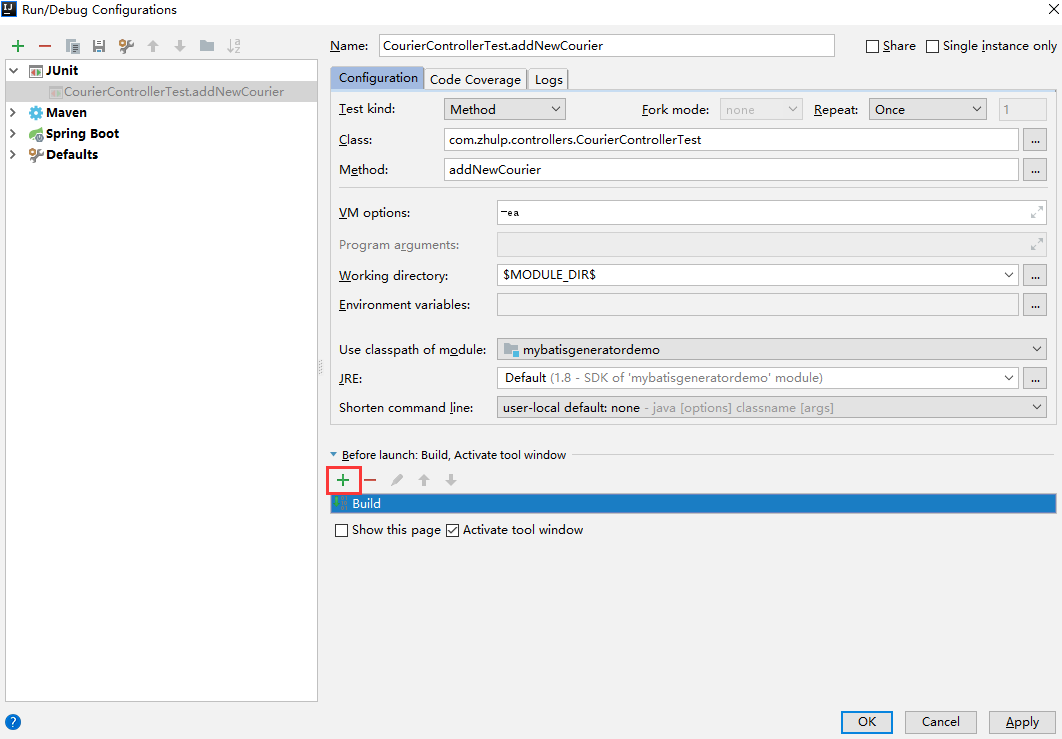Expand the Spring Boot tree node
The width and height of the screenshot is (1062, 739).
[13, 133]
